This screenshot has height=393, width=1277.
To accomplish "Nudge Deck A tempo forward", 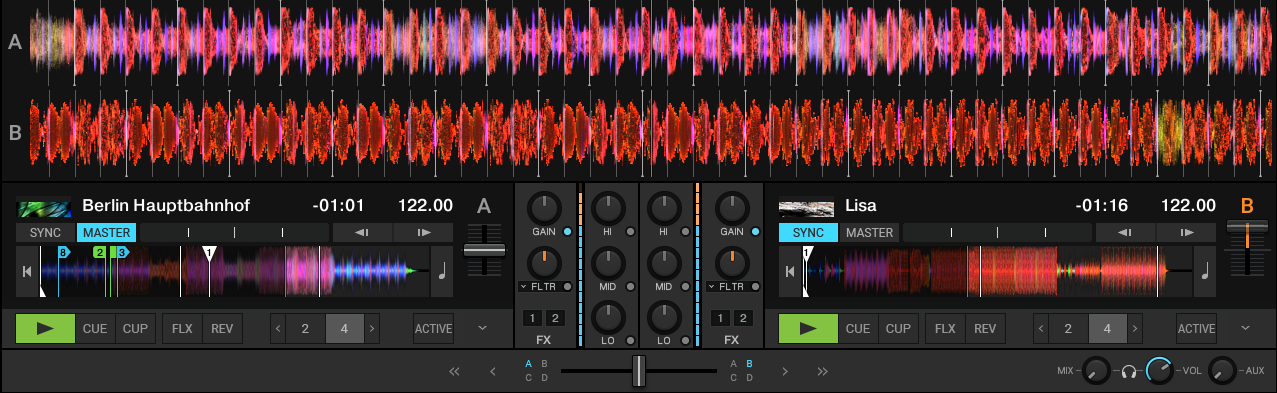I will click(x=424, y=233).
